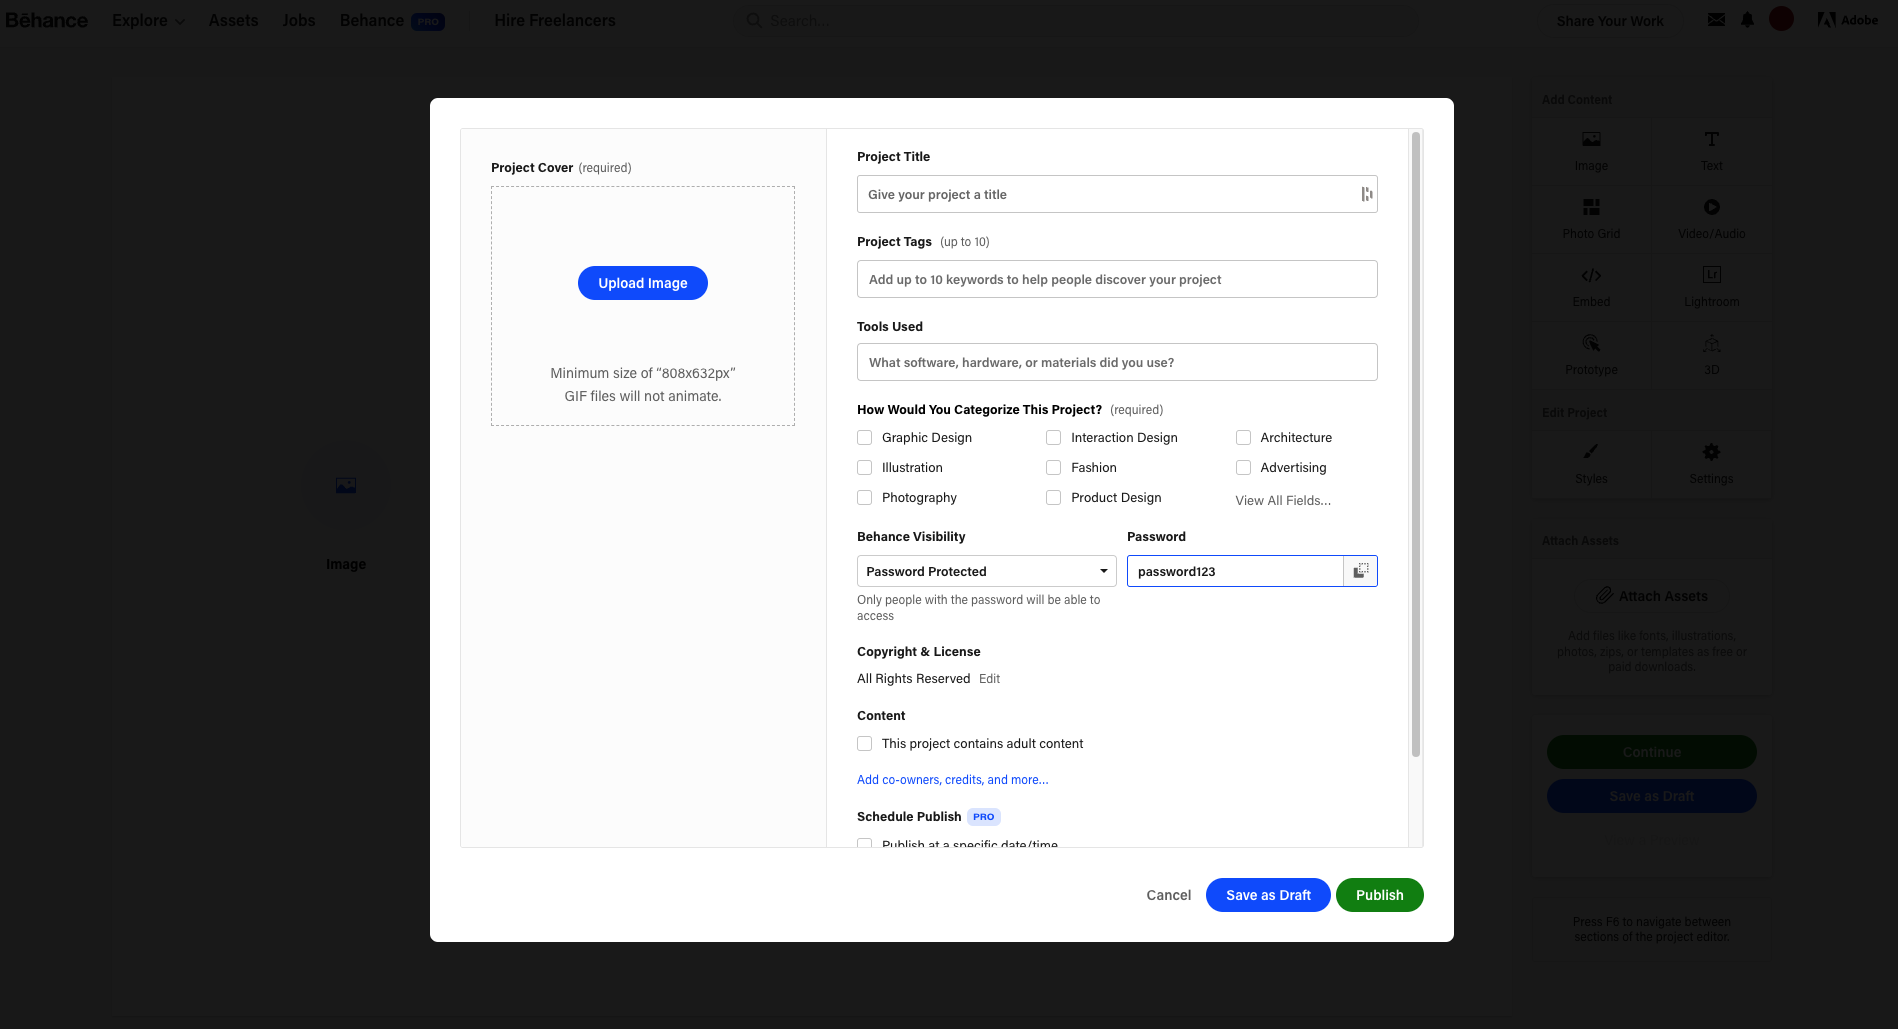Insert a Text block
Screen dimensions: 1898x1029
click(1710, 150)
